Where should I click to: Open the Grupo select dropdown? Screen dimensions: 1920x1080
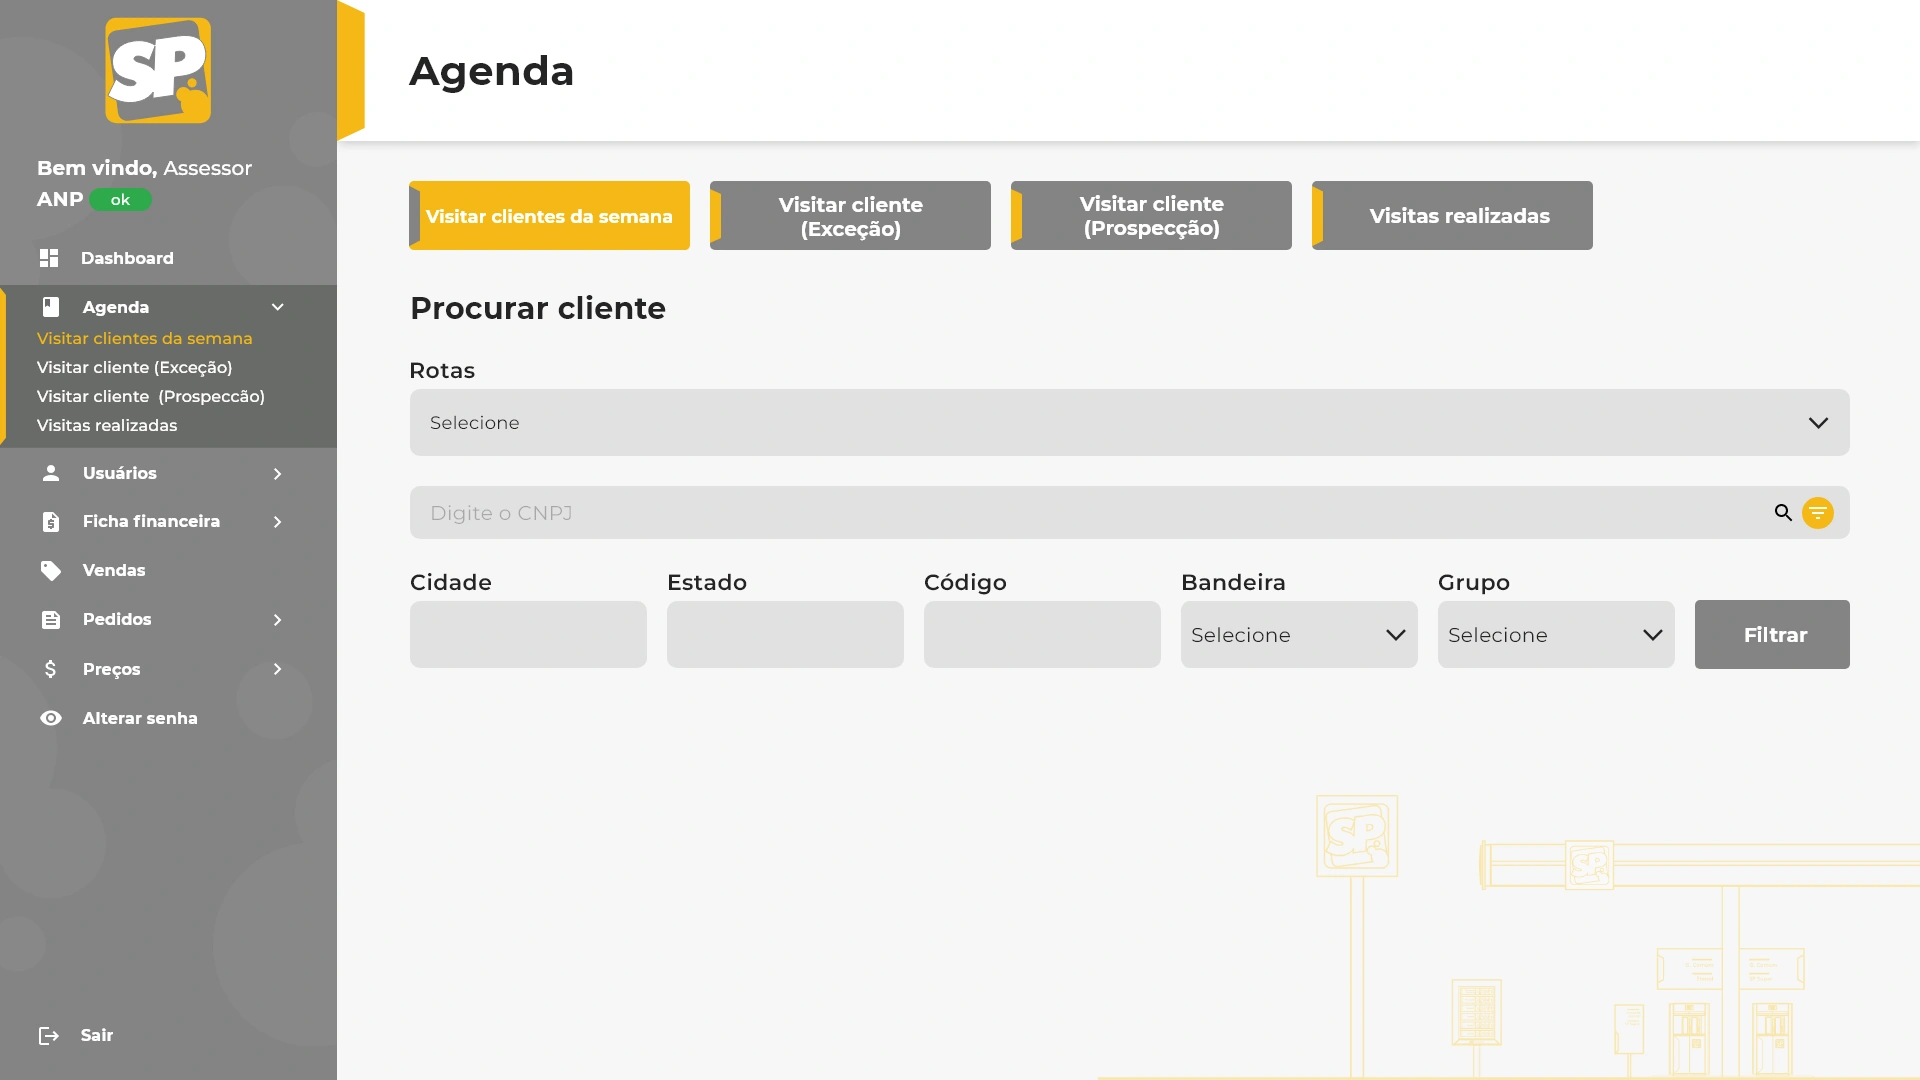1555,635
